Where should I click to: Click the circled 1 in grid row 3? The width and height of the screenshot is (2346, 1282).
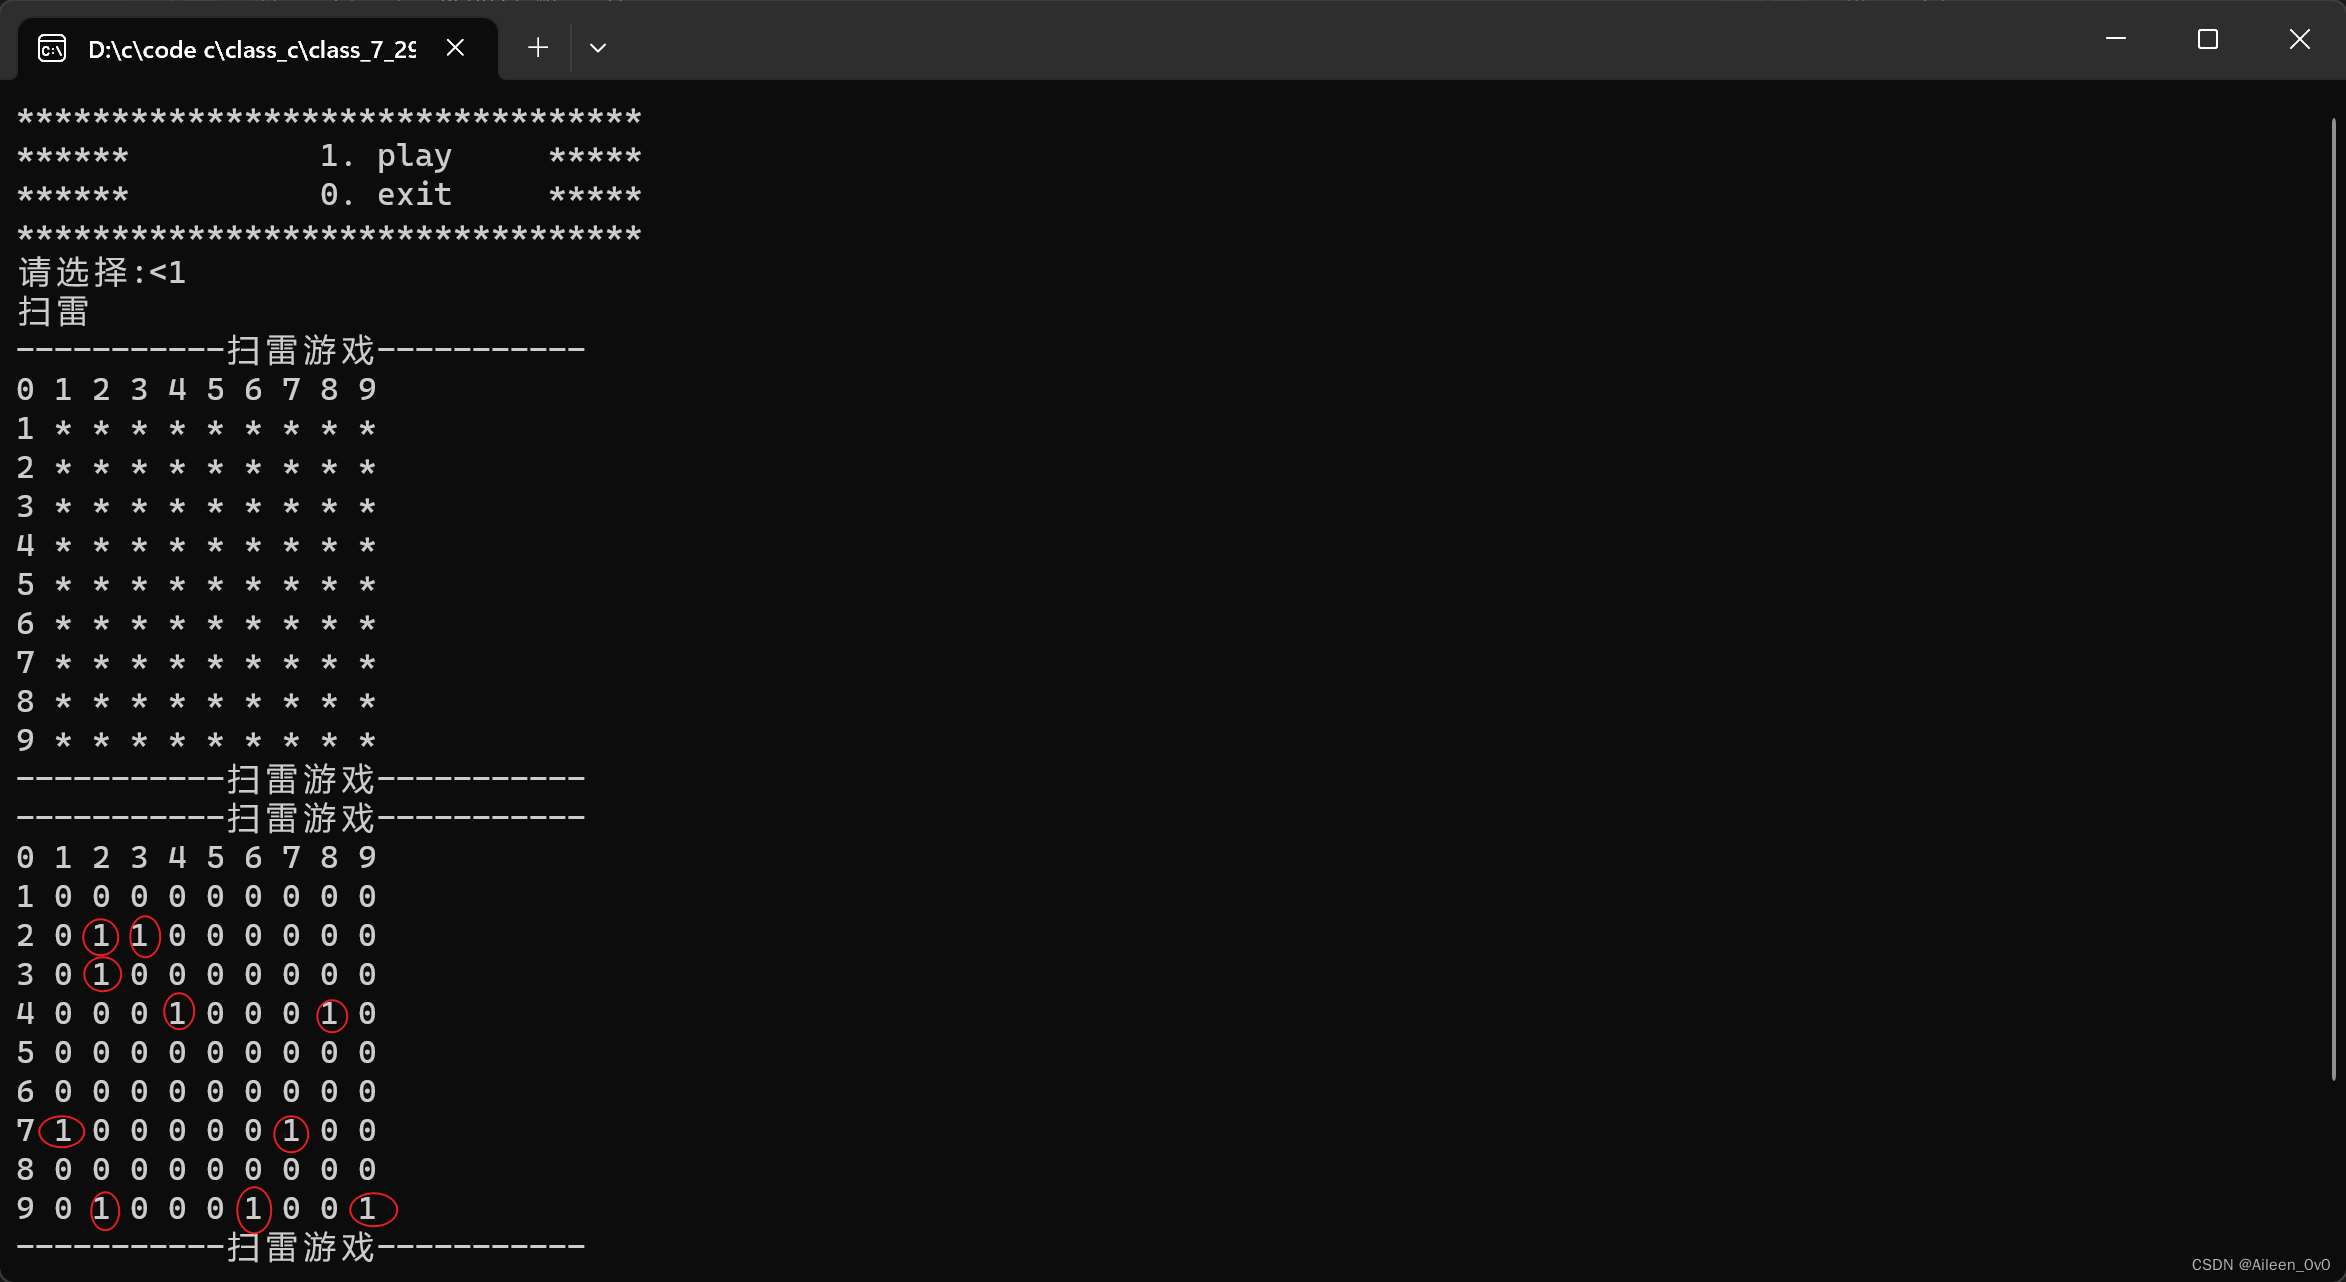101,974
